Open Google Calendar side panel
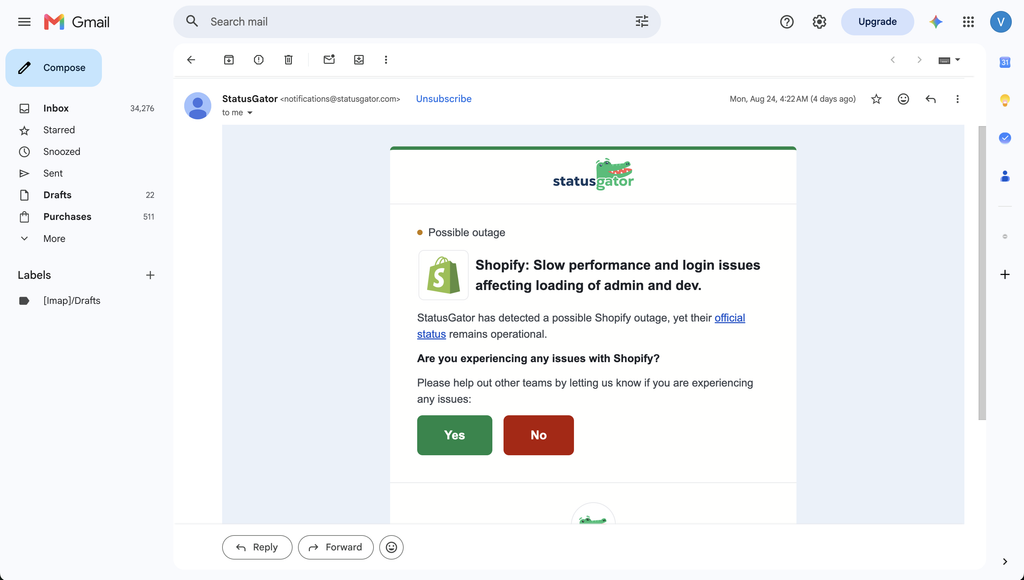Screen dimensions: 1024x580 click(1005, 62)
